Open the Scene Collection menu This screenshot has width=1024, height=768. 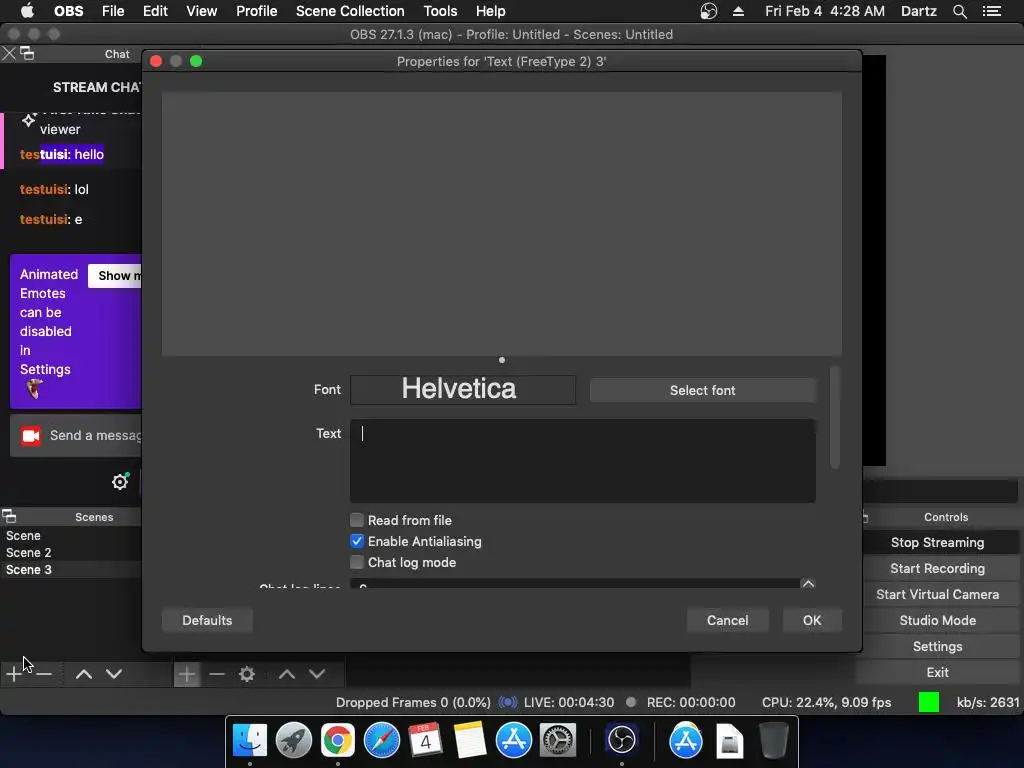click(350, 11)
